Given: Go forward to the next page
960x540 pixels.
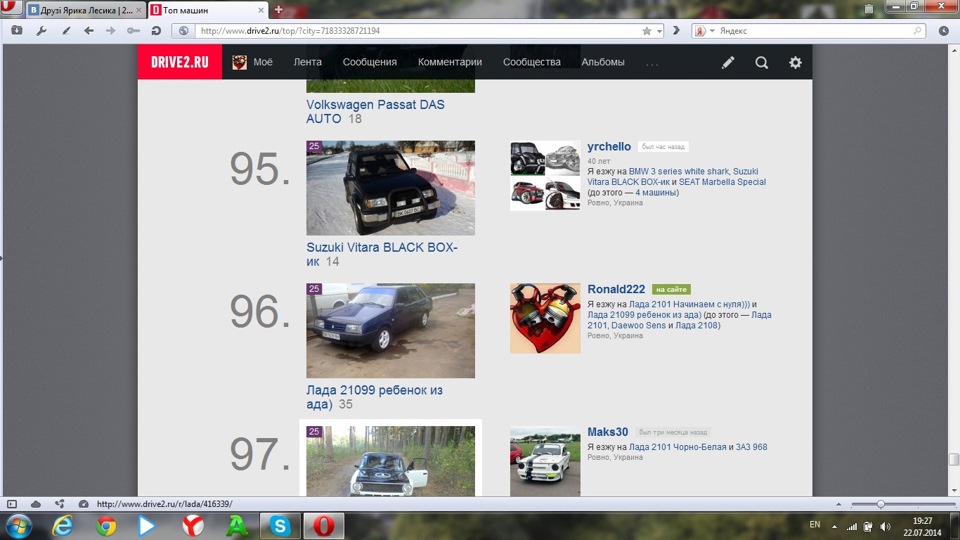Looking at the screenshot, I should click(110, 31).
